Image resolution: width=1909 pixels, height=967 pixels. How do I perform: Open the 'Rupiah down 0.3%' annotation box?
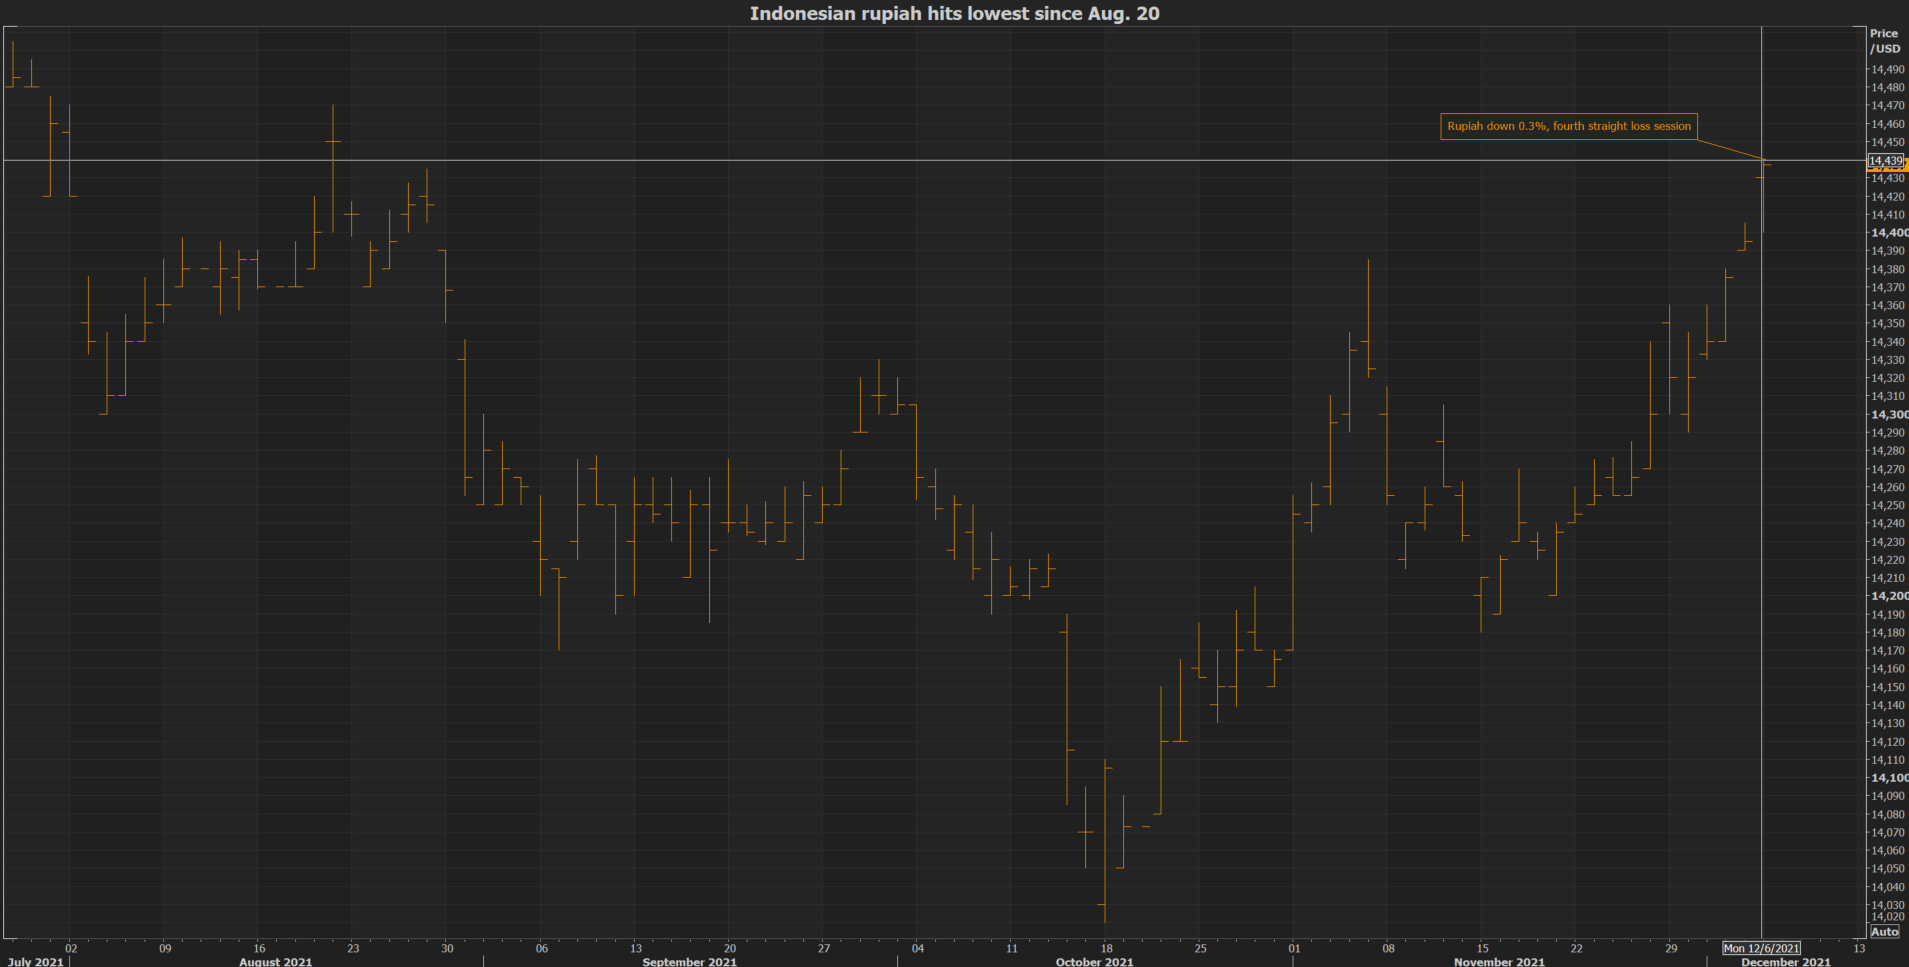click(1569, 126)
